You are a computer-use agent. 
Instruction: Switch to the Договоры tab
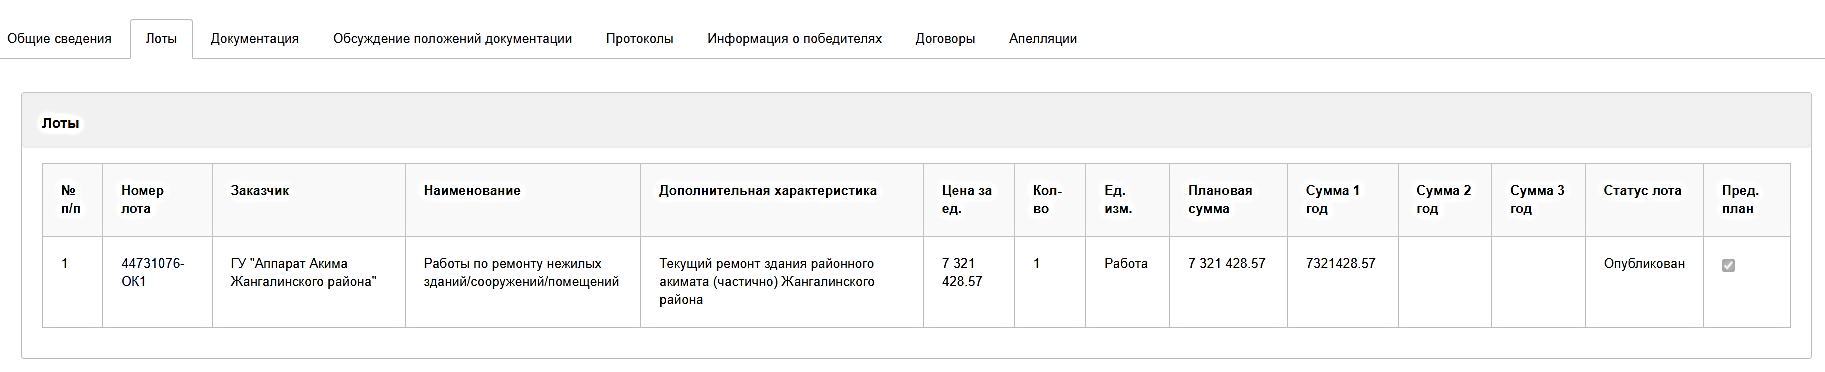945,39
